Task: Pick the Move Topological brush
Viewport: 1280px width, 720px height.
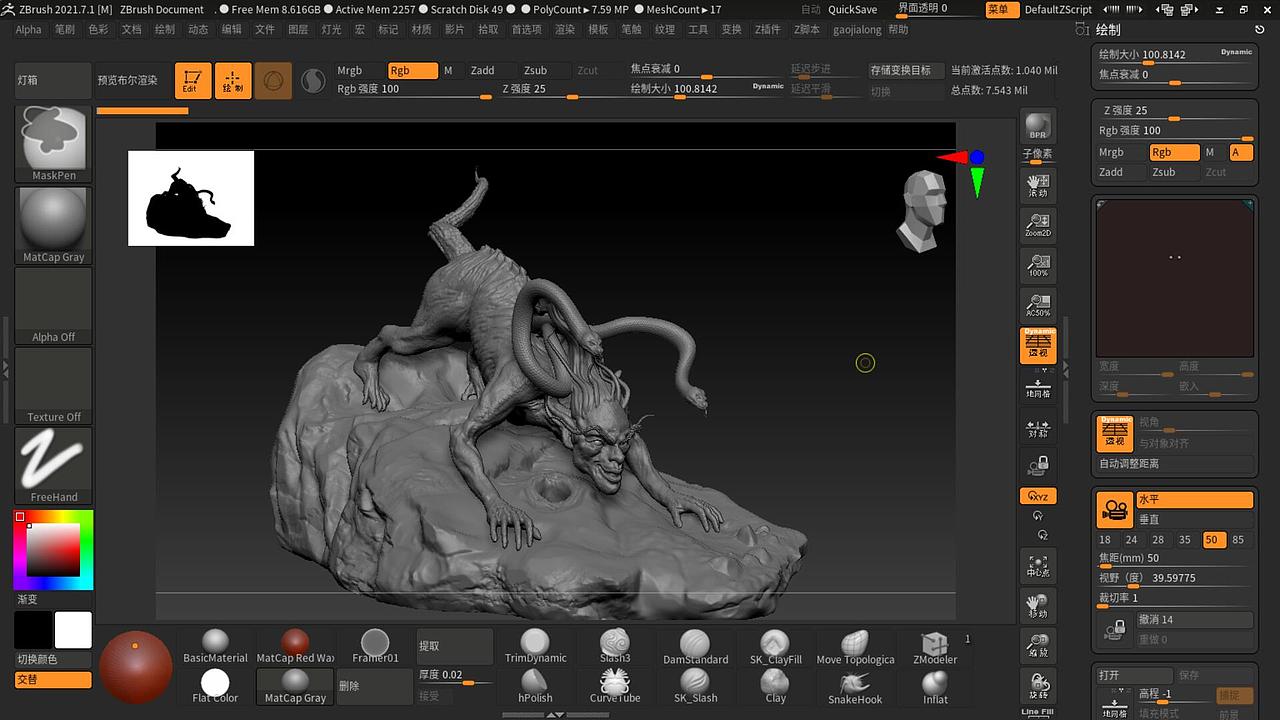Action: coord(855,647)
